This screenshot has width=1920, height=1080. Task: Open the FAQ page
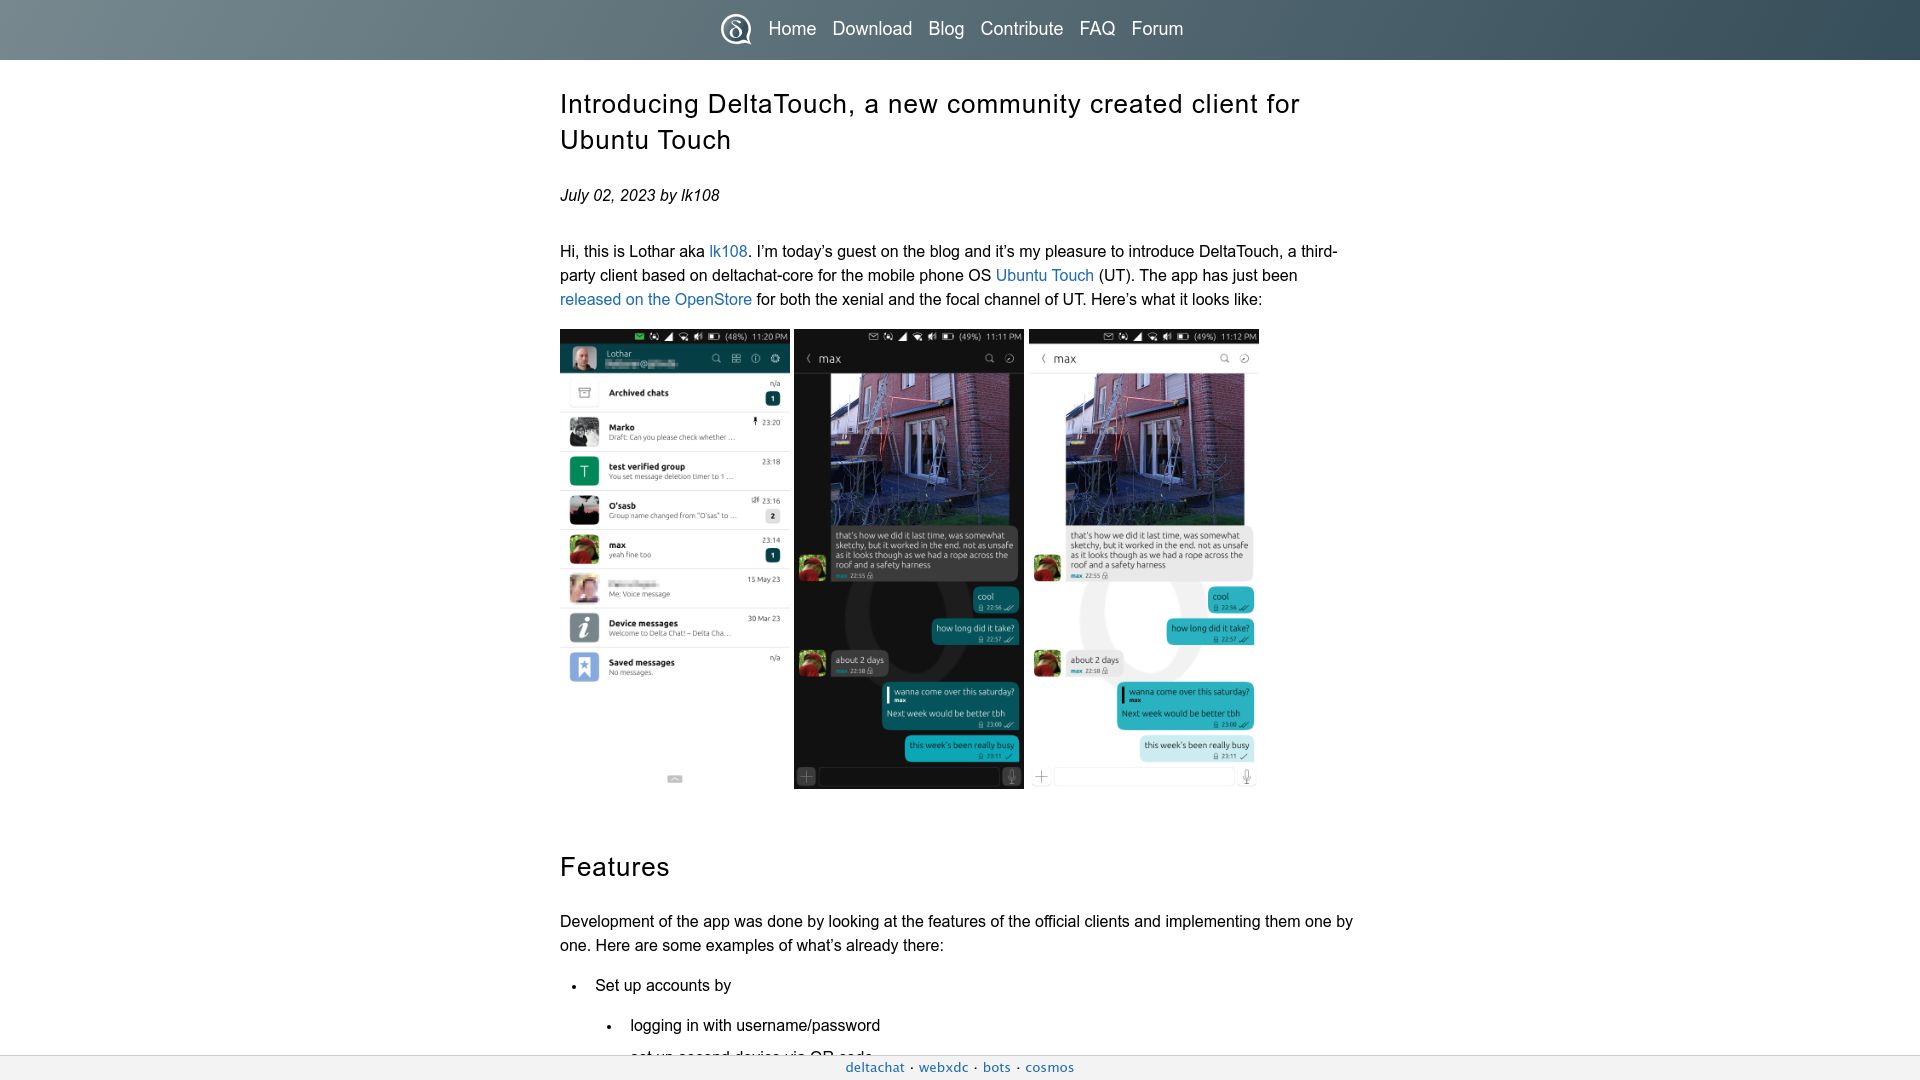[x=1097, y=29]
